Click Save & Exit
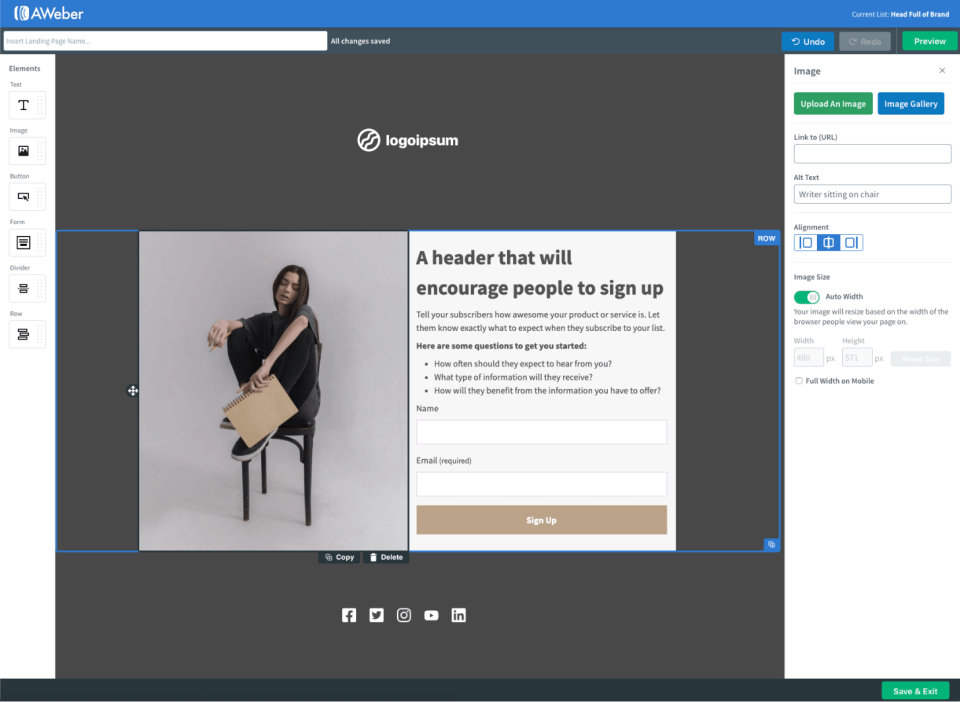Viewport: 960px width, 702px height. (915, 690)
